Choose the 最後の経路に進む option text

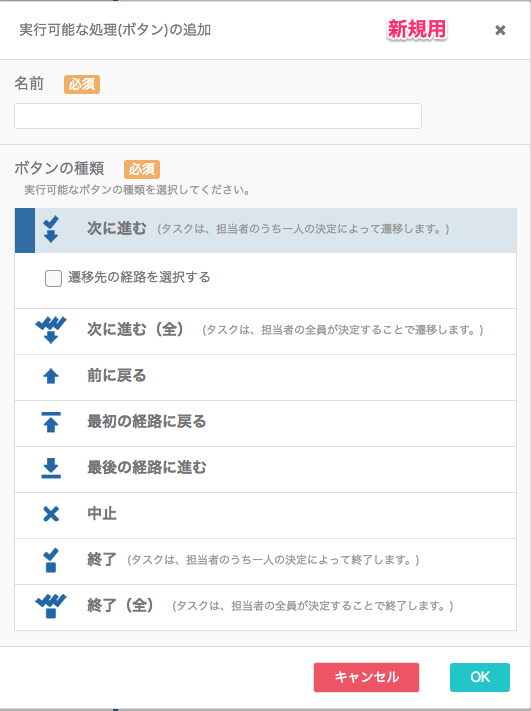(146, 468)
